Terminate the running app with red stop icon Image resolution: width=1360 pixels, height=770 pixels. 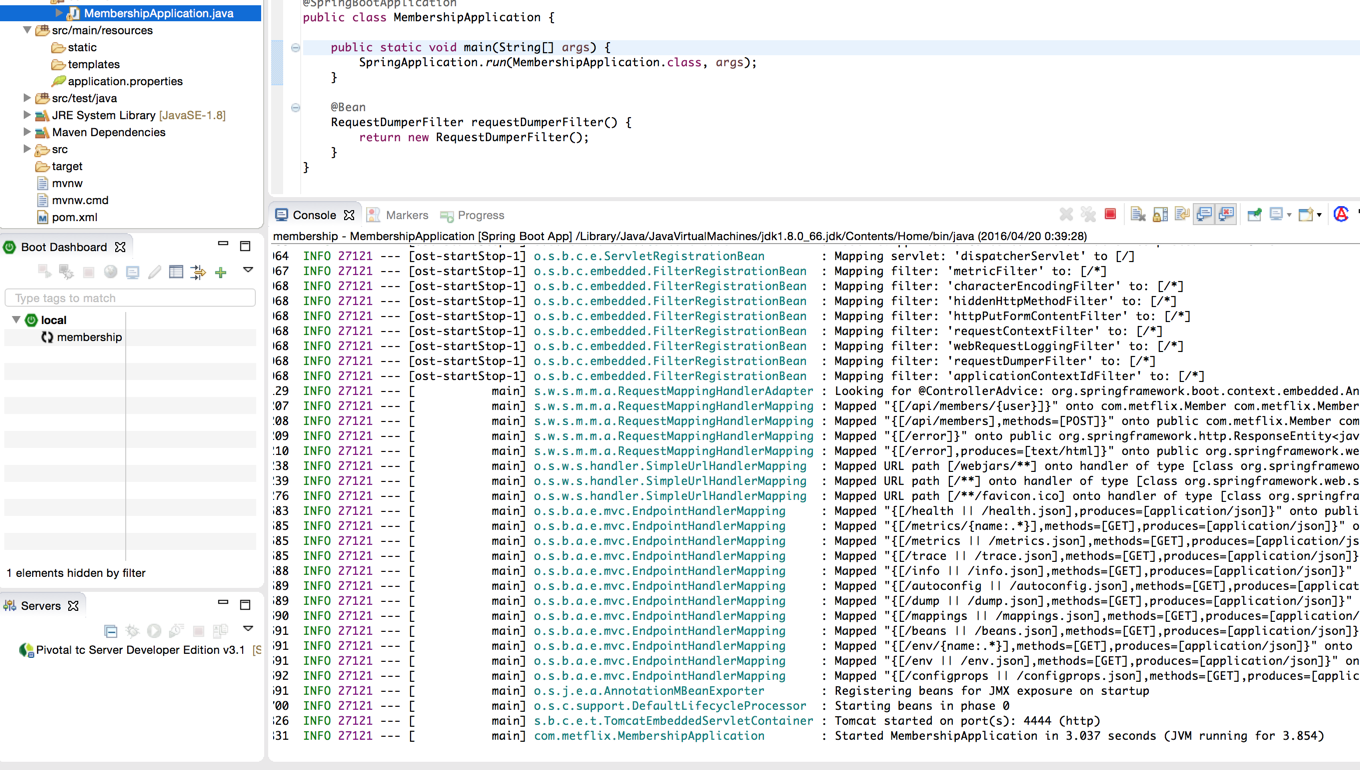point(1110,214)
